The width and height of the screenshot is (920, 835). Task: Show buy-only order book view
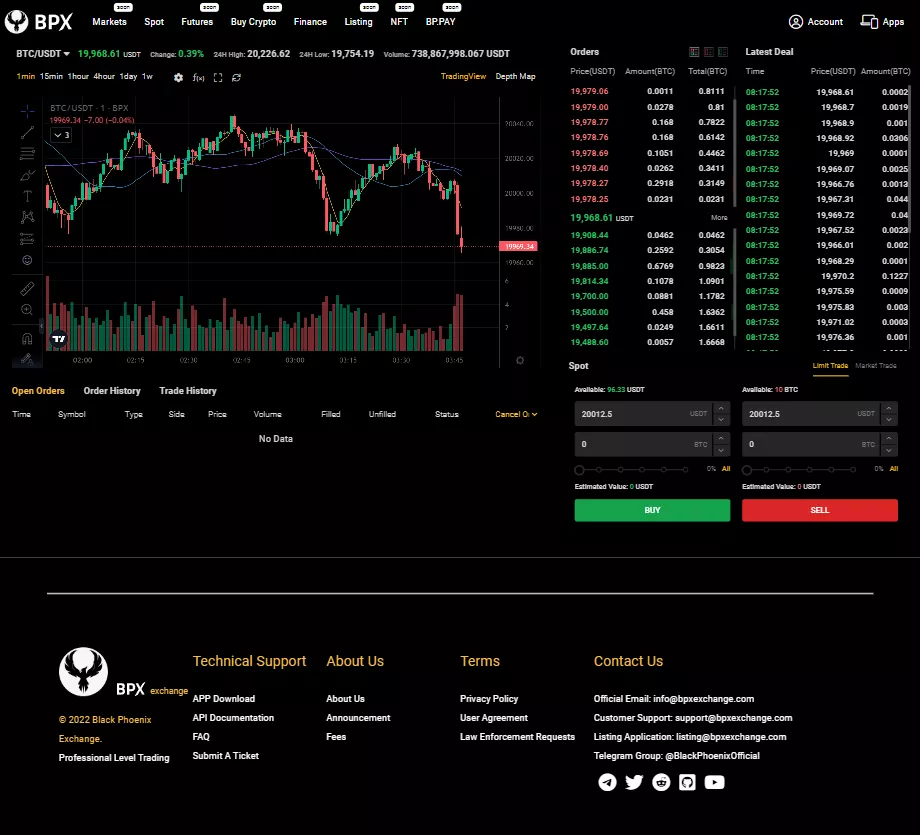[x=723, y=52]
